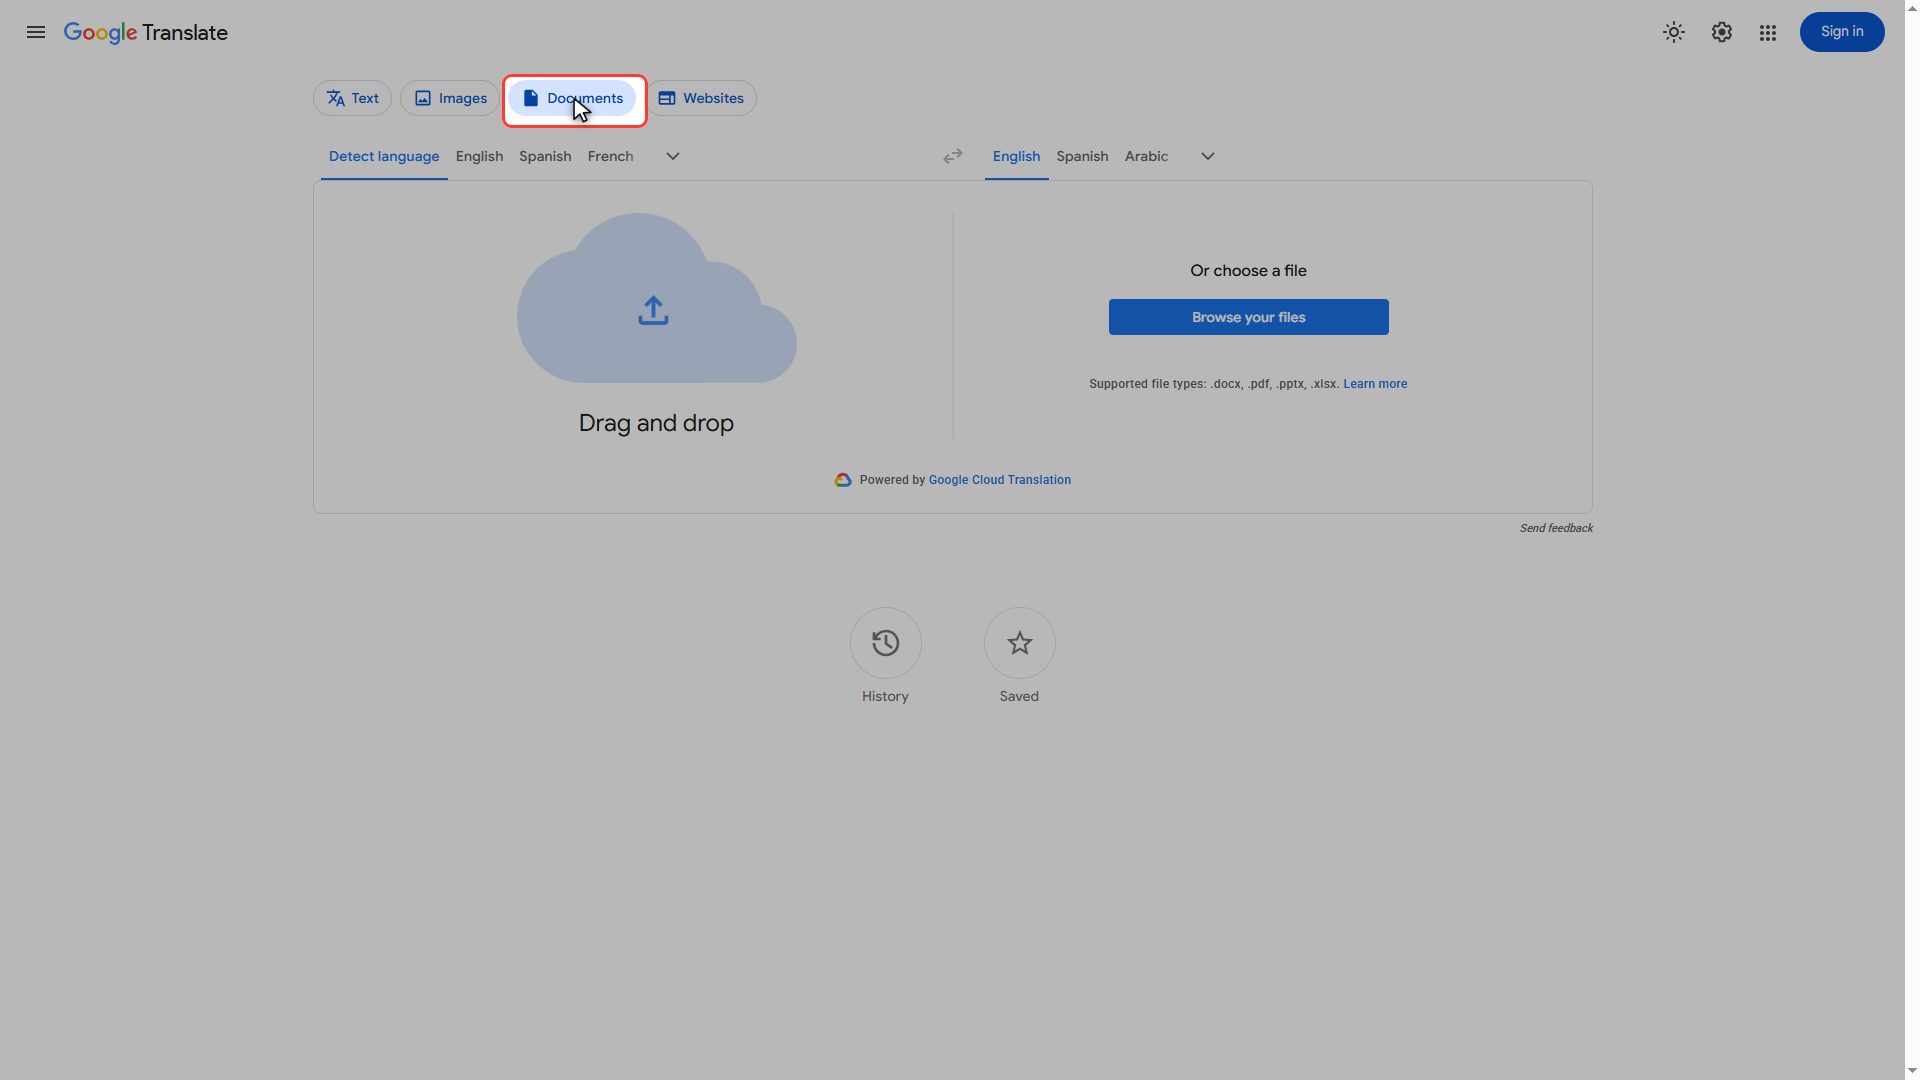Click the Send feedback link

(x=1556, y=528)
